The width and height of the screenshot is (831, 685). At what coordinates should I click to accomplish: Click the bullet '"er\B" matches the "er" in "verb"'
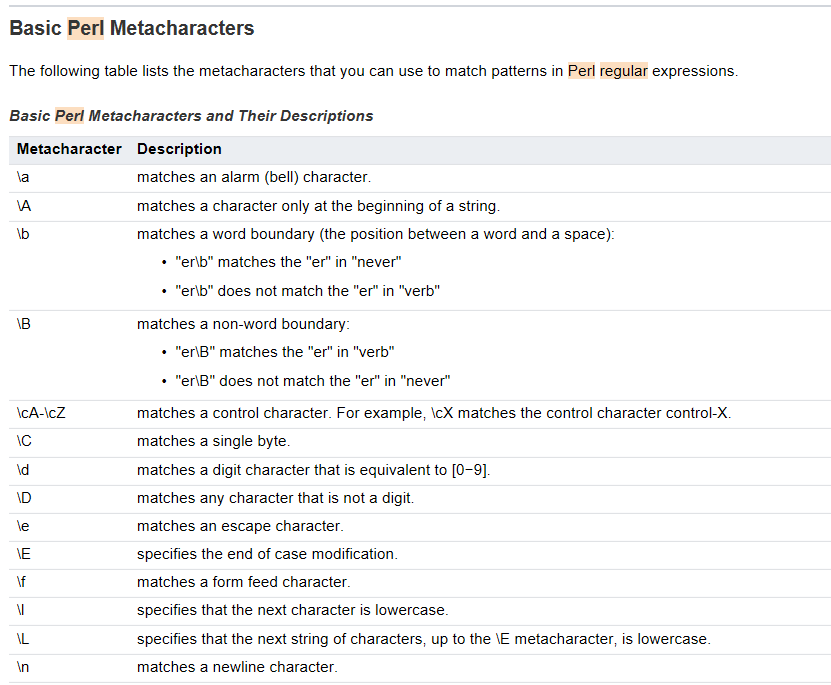click(x=285, y=352)
